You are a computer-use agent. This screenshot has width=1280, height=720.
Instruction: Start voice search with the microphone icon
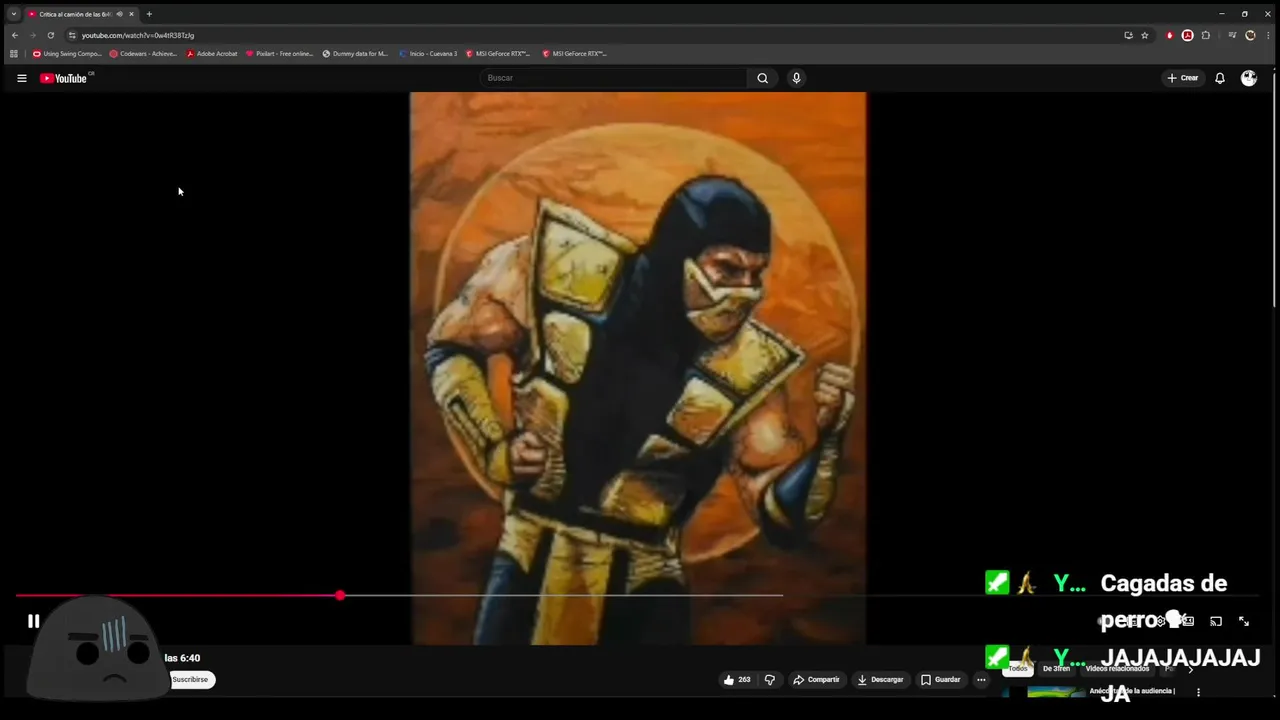coord(796,78)
